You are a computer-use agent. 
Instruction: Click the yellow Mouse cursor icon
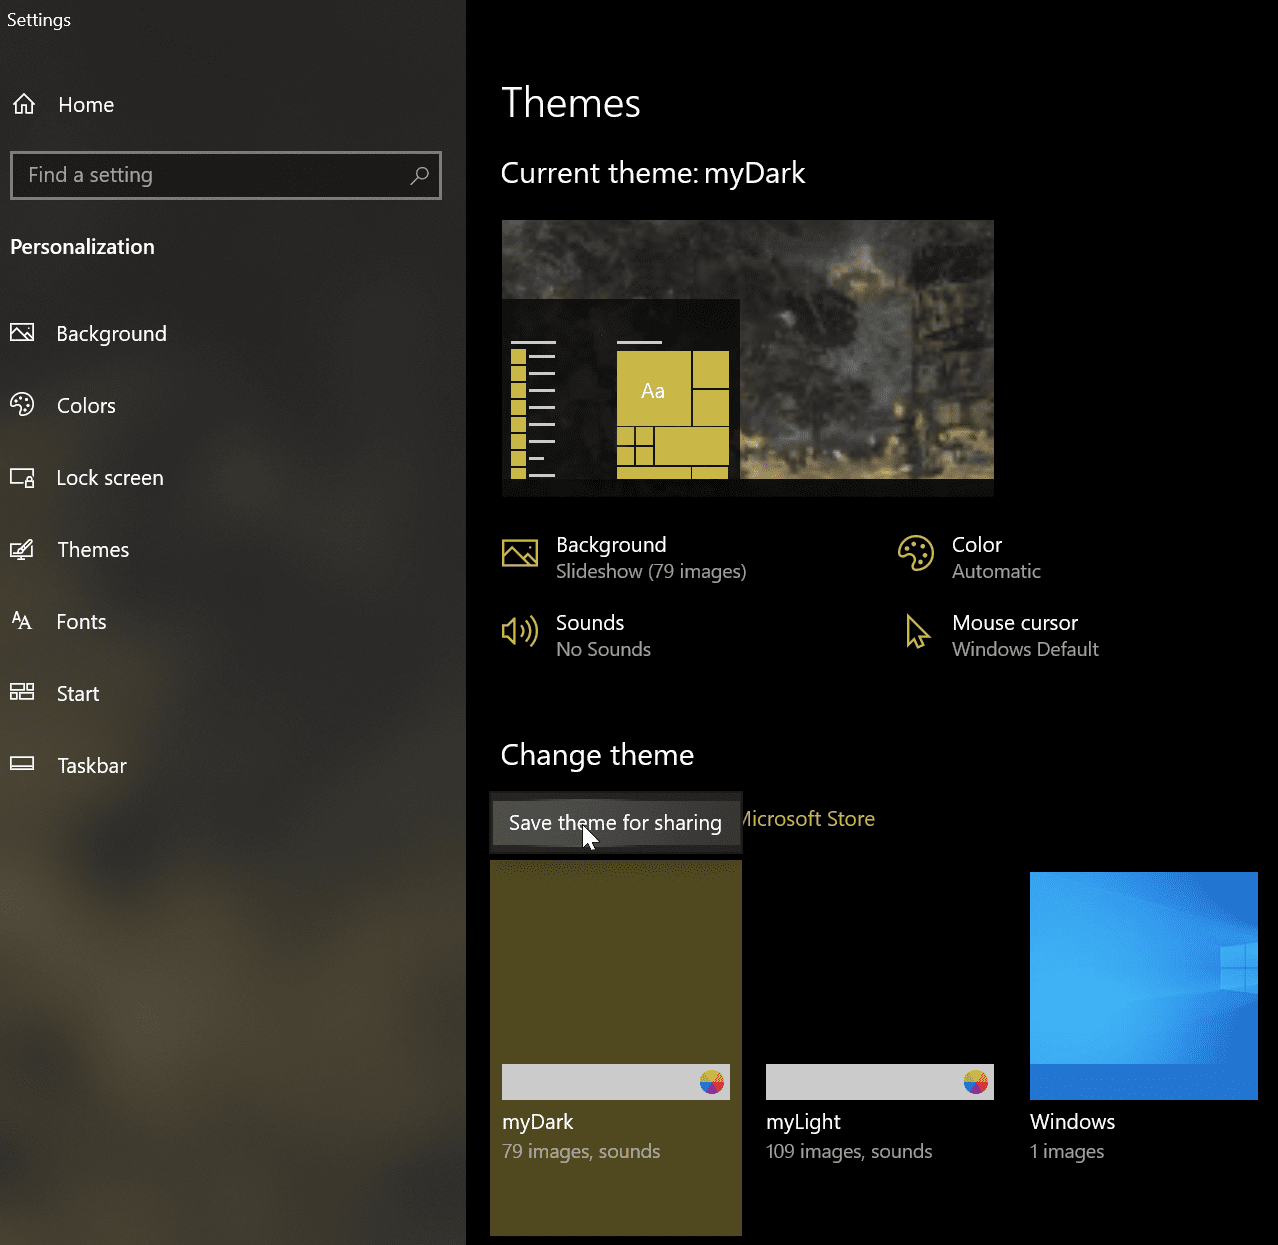tap(917, 632)
